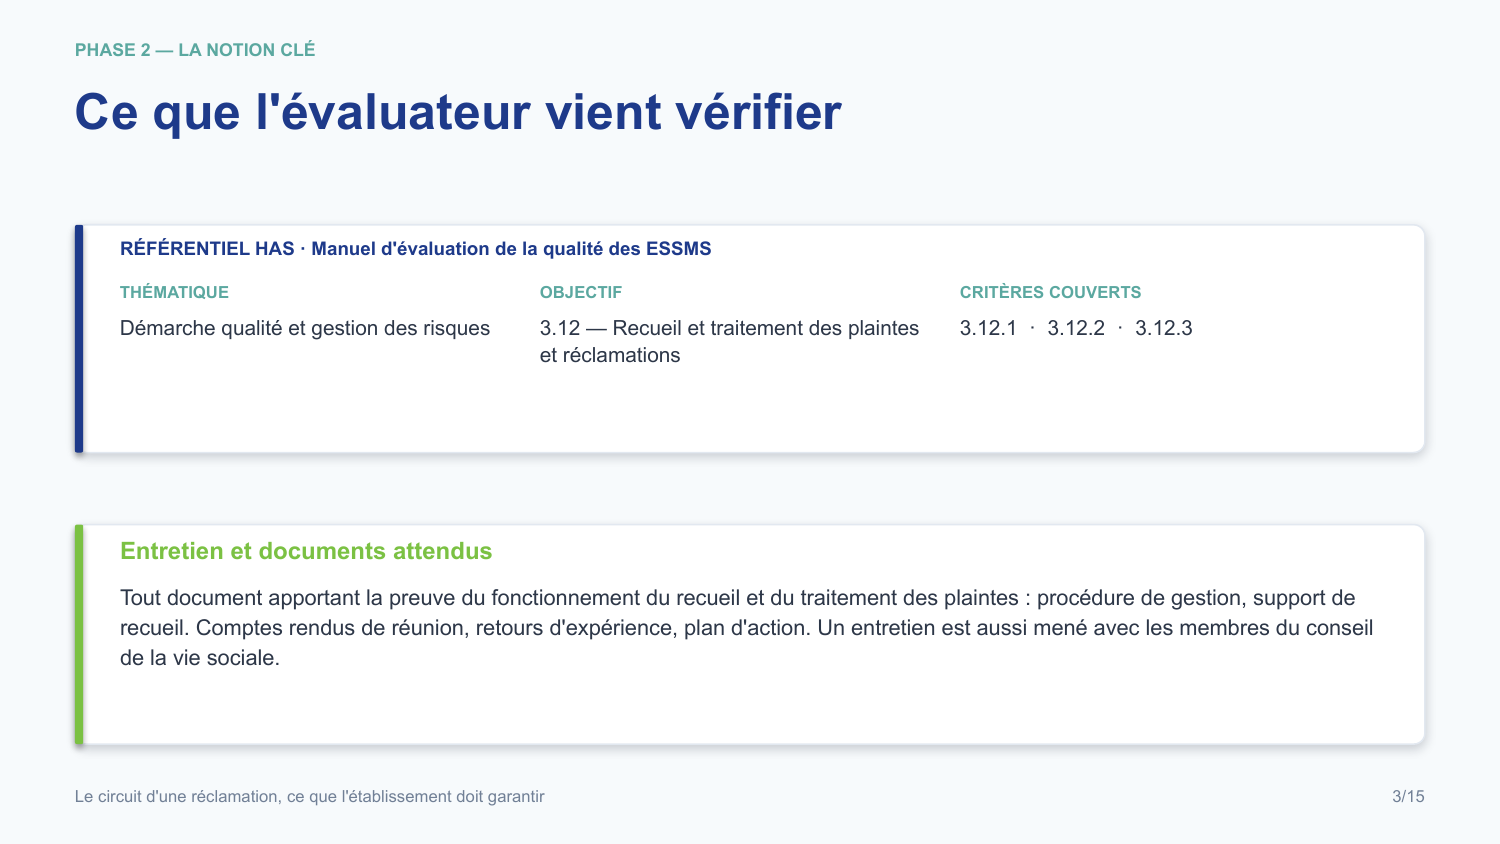Screen dimensions: 1500x844
Task: Click the 'PHASE 2 — LA NOTION CLÉ' label
Action: [x=195, y=50]
